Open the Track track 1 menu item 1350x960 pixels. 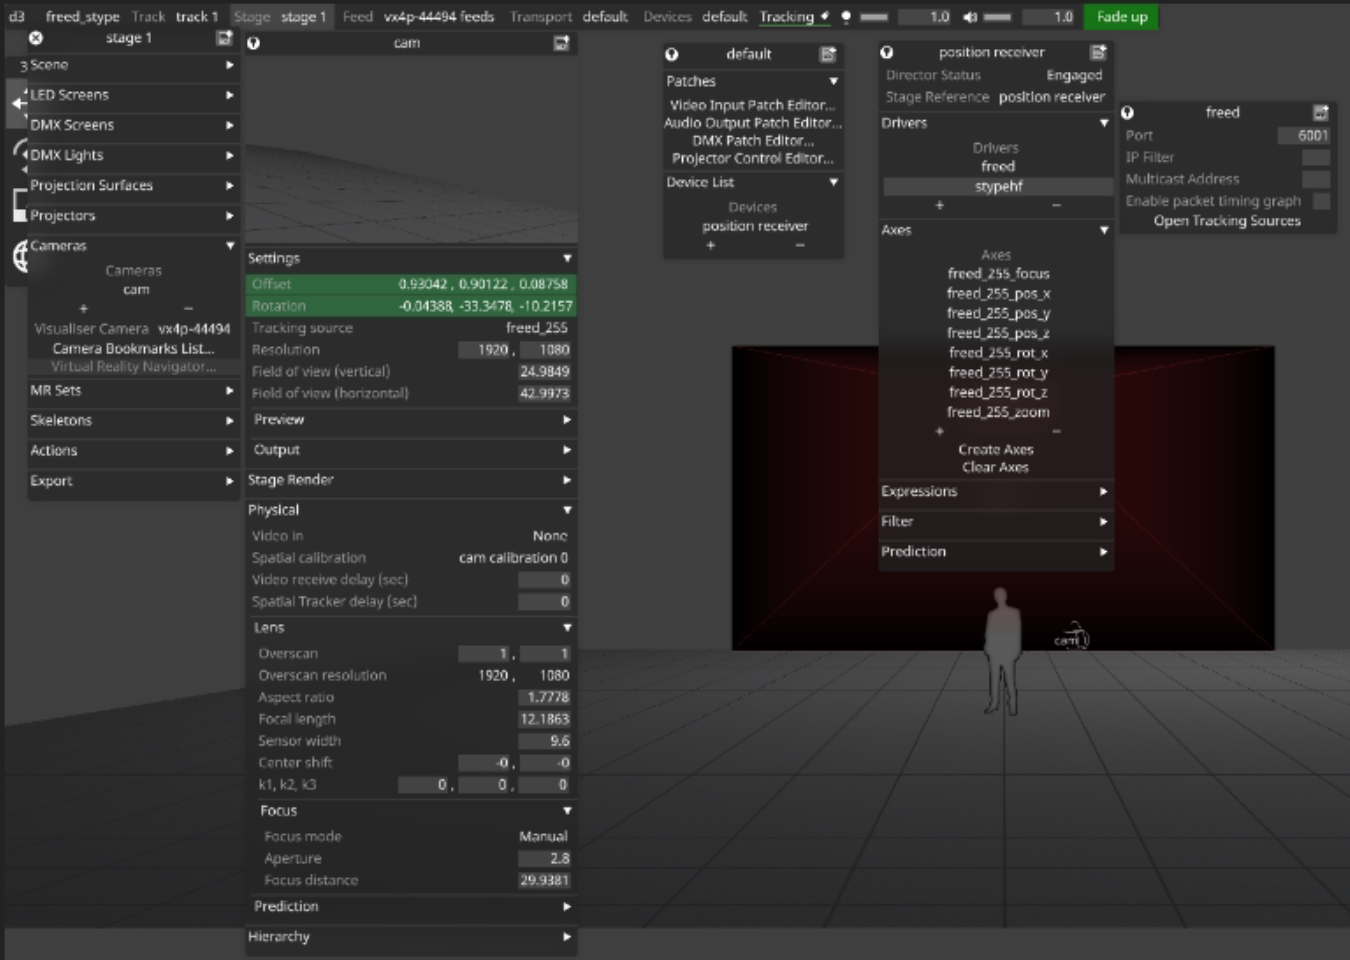[x=174, y=17]
